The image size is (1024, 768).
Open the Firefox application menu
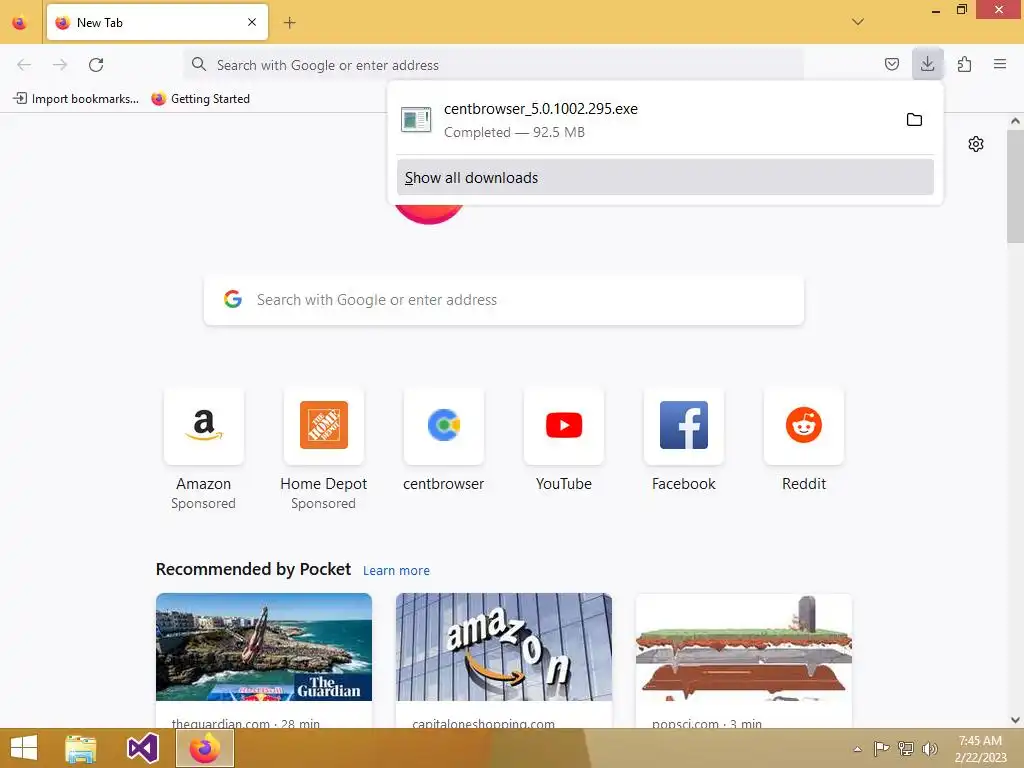[1000, 64]
